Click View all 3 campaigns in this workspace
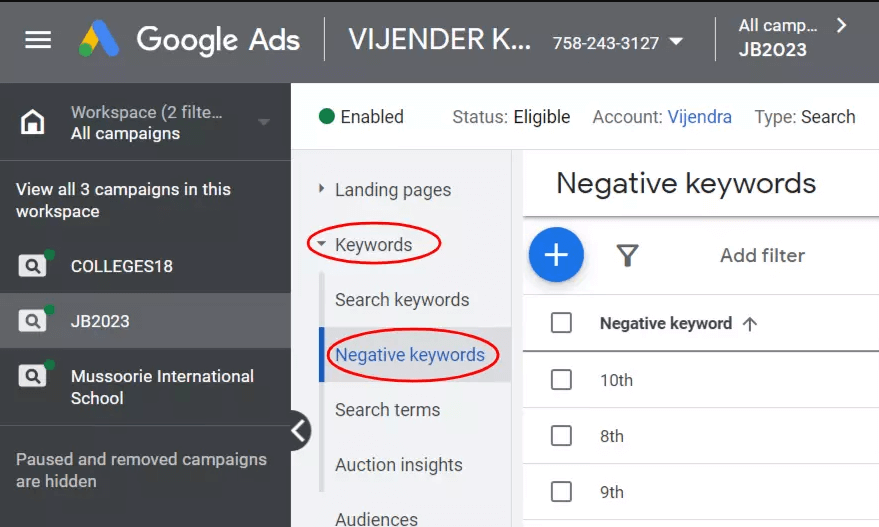Screen dimensions: 879x527 click(x=123, y=200)
